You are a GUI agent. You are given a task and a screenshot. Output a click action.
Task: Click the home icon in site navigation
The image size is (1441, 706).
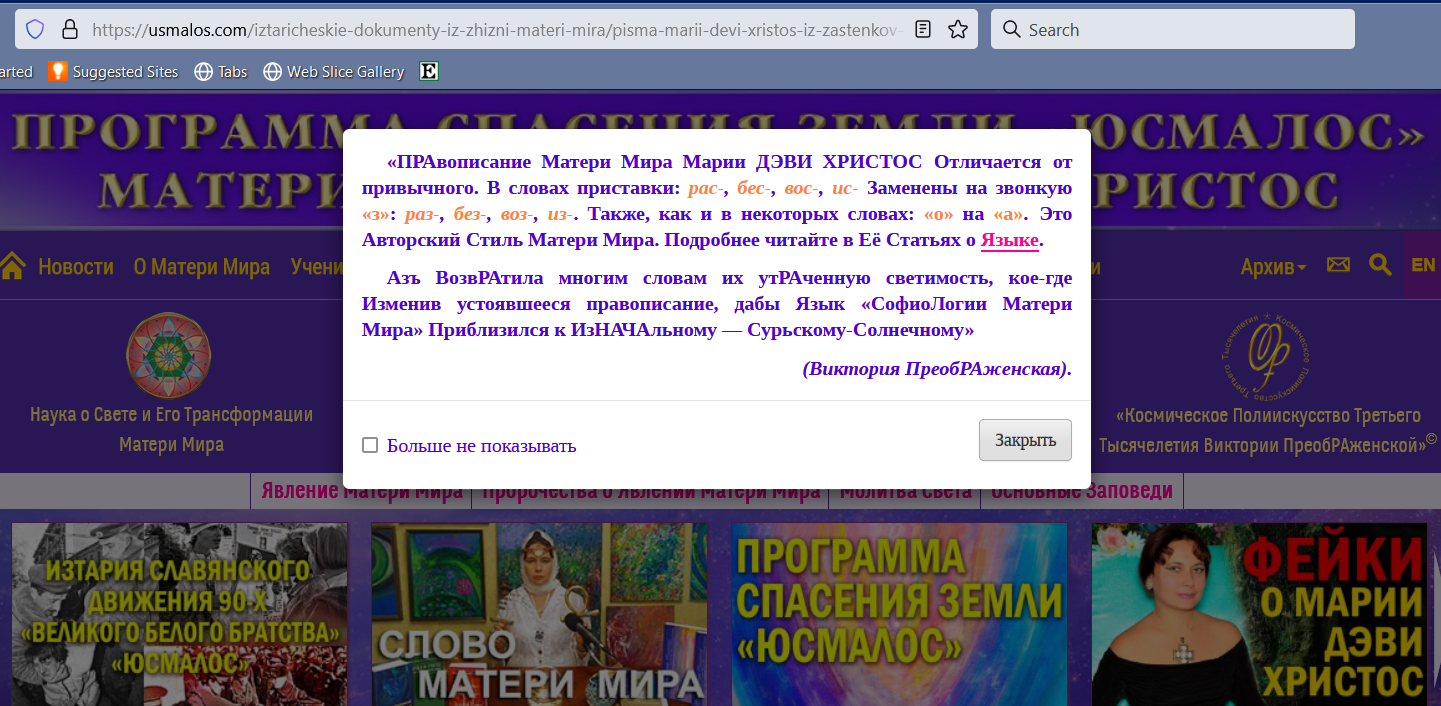12,266
